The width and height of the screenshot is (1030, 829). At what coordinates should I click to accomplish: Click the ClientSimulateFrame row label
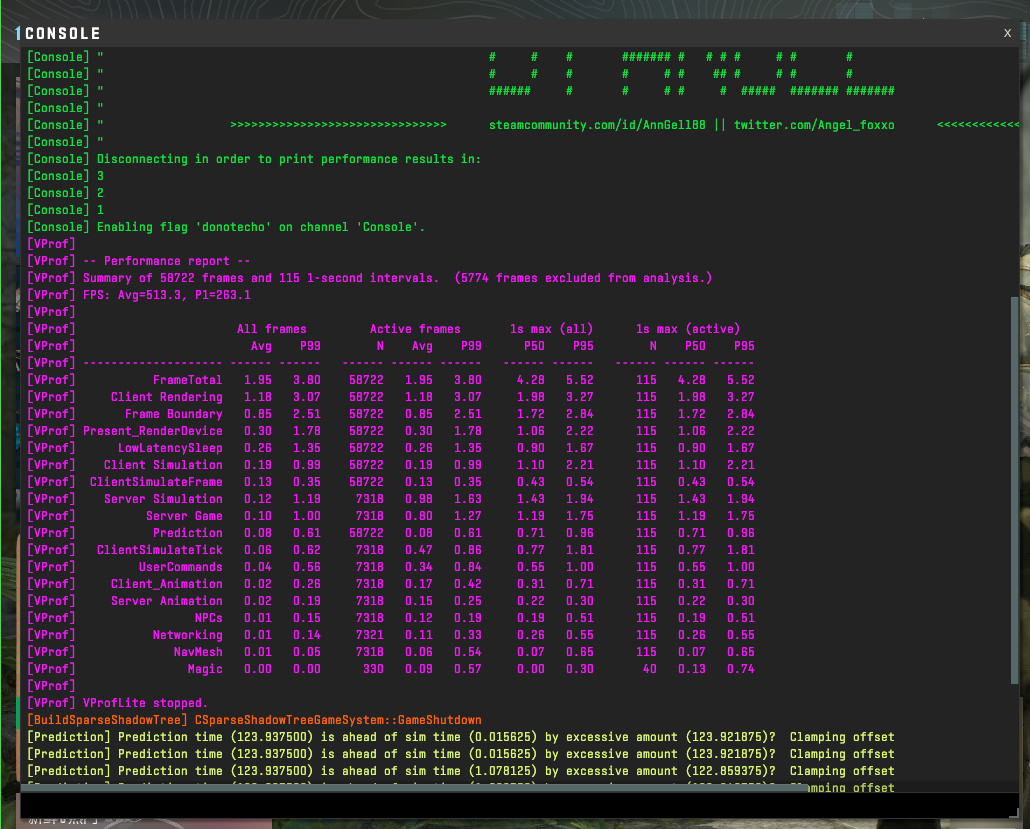(156, 482)
